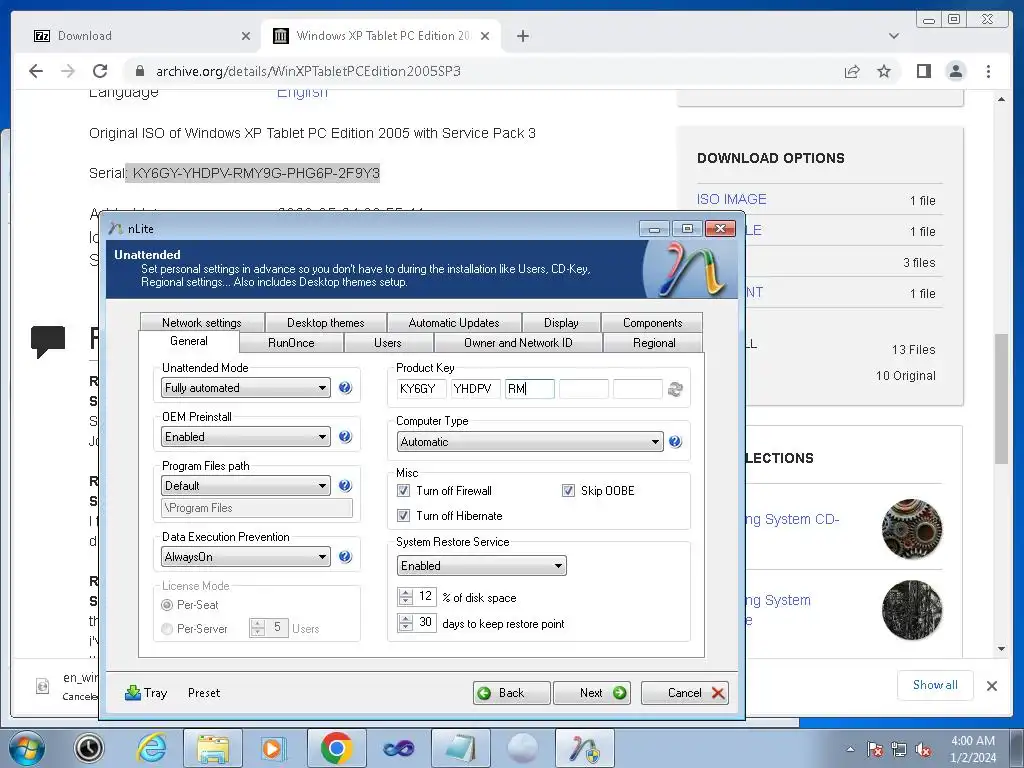Open Program Files path dropdown
The width and height of the screenshot is (1024, 768).
pyautogui.click(x=246, y=486)
